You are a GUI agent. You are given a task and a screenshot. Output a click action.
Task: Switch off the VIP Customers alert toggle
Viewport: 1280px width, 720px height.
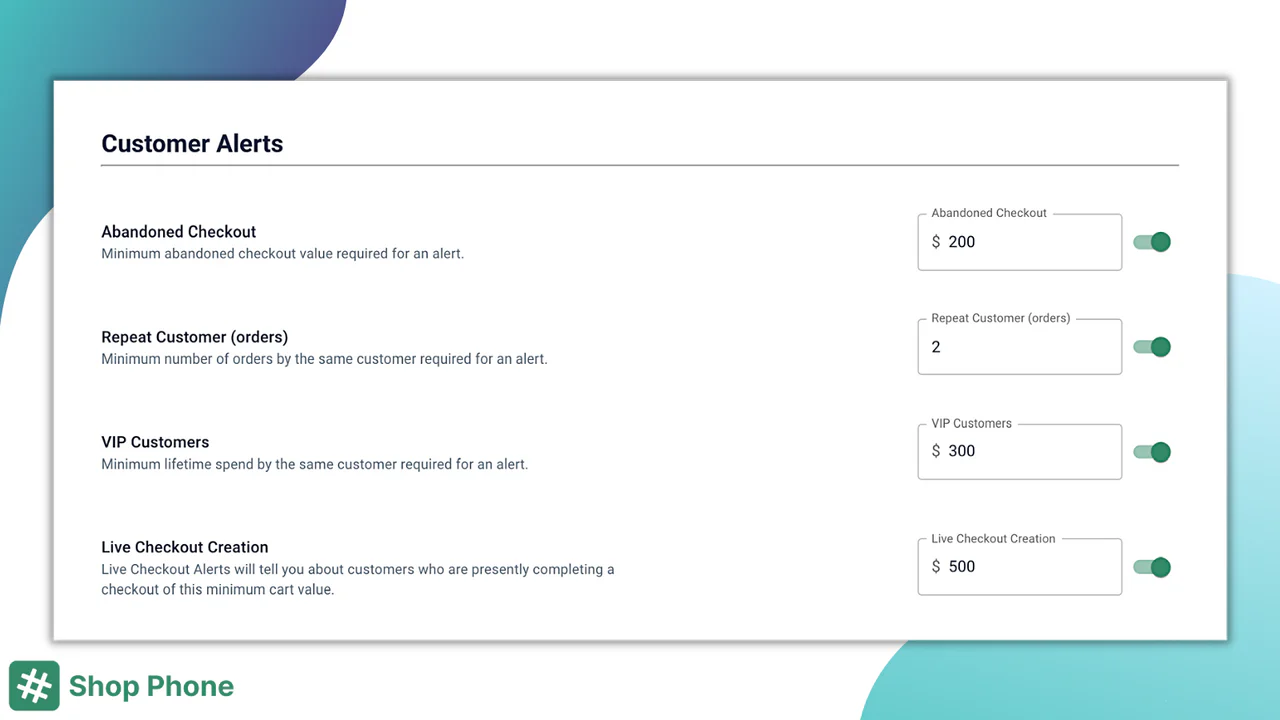click(x=1152, y=452)
